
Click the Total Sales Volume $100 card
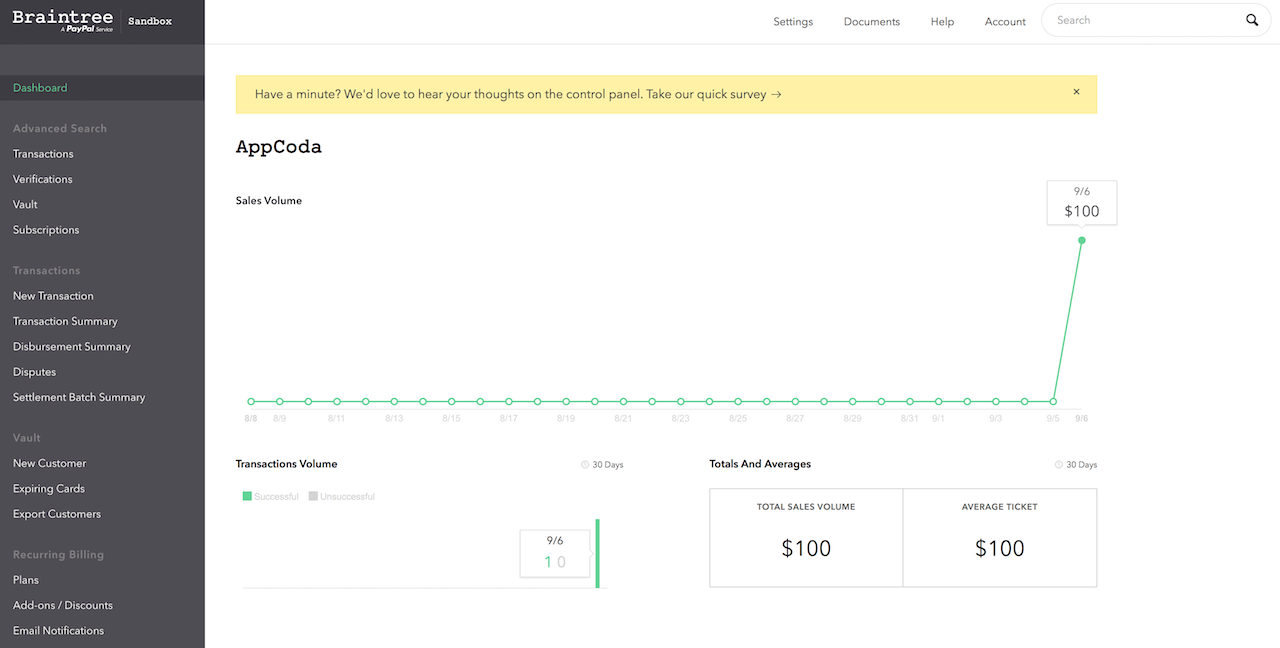(x=806, y=537)
